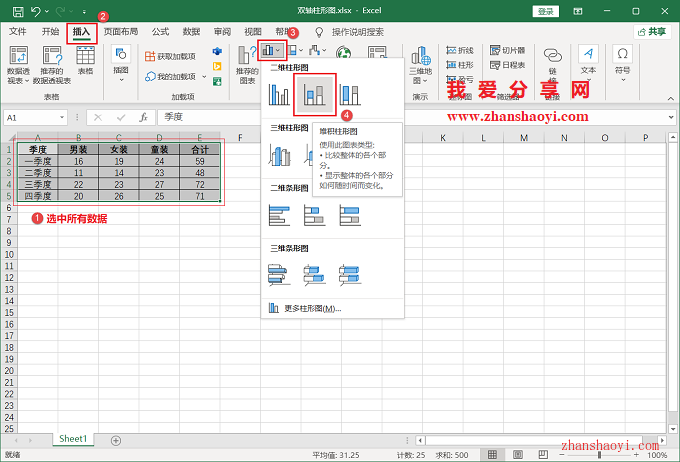Select the Sheet1 tab
This screenshot has width=680, height=462.
(x=73, y=439)
